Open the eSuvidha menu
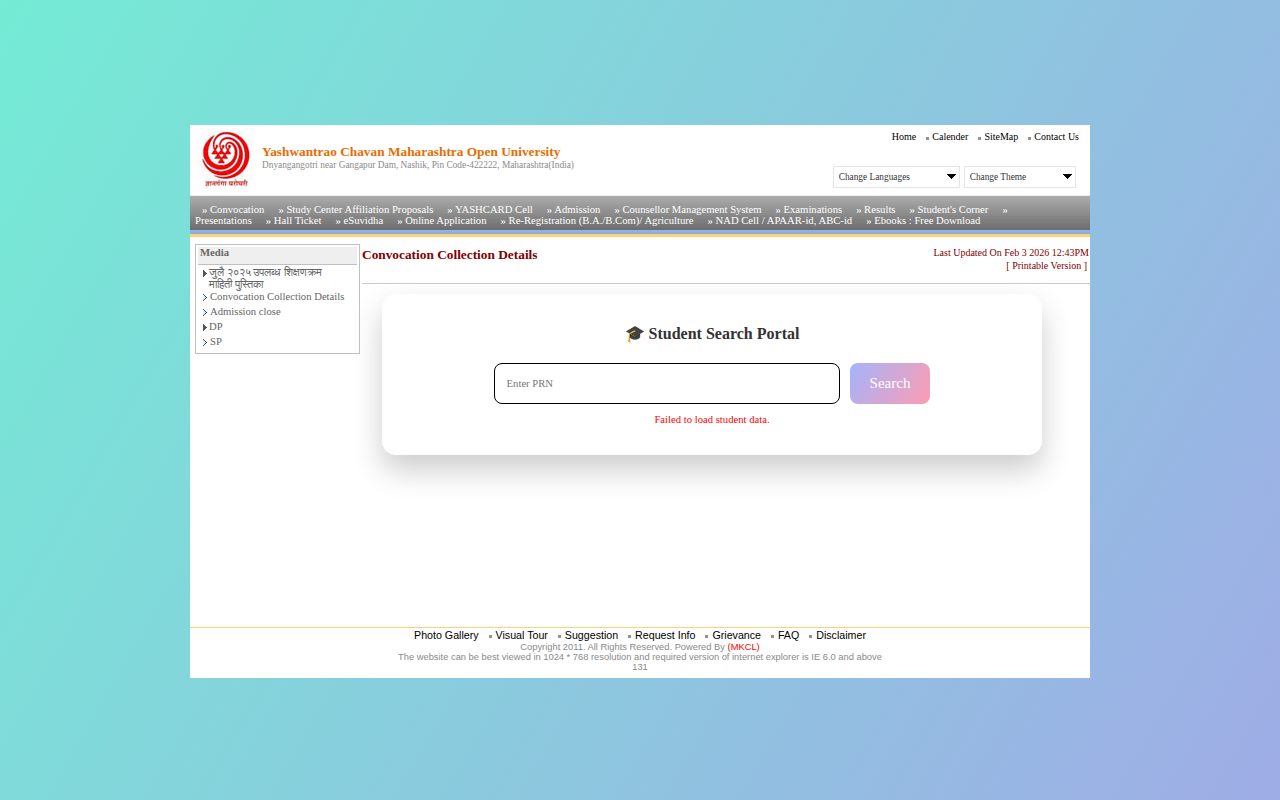Viewport: 1280px width, 800px height. [x=363, y=221]
